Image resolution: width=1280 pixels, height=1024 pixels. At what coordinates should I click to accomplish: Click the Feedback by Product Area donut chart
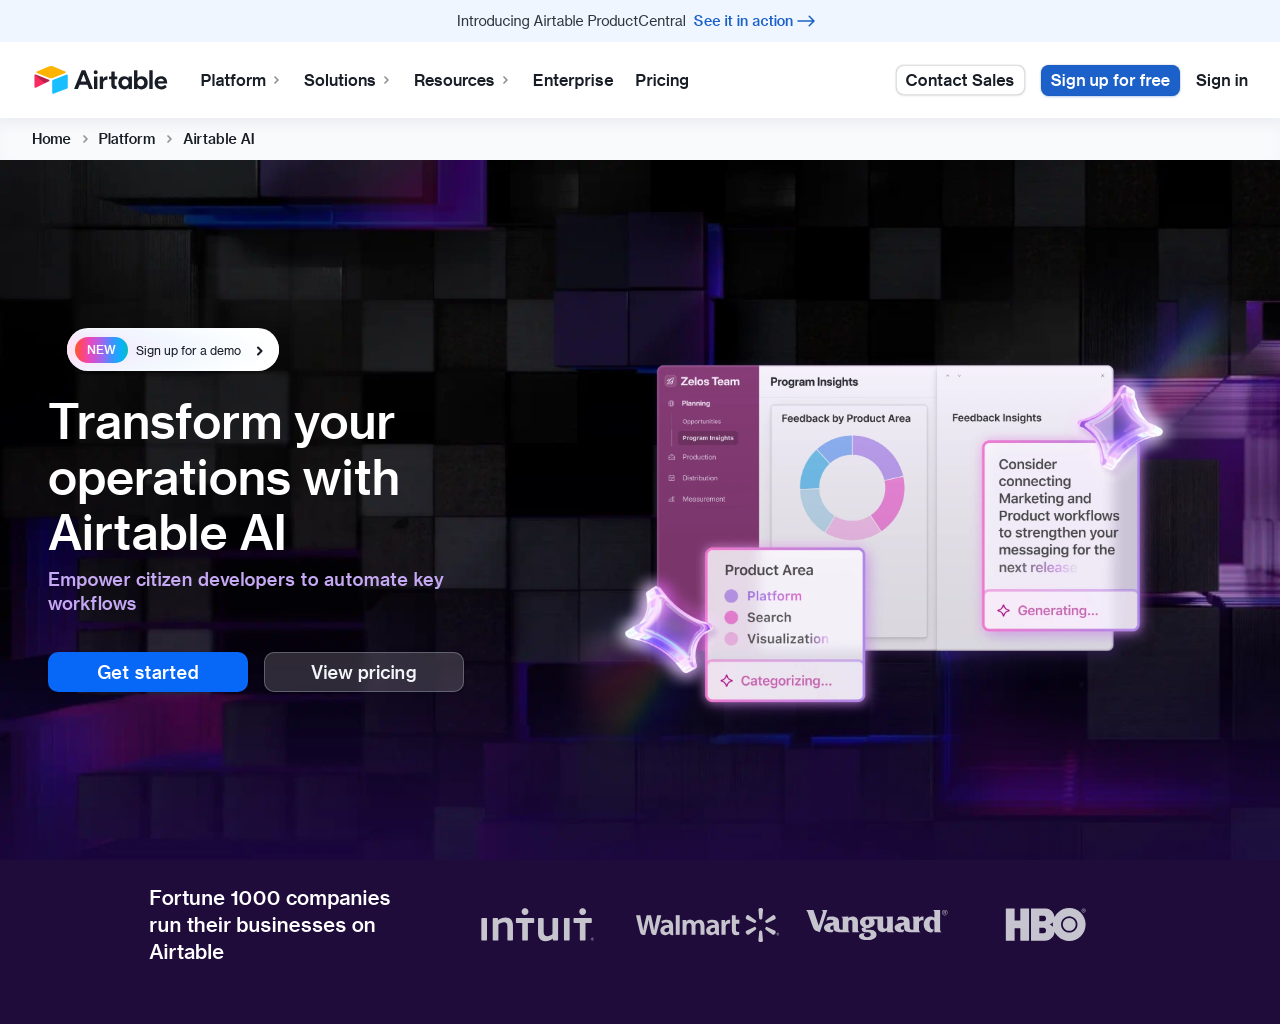(852, 488)
